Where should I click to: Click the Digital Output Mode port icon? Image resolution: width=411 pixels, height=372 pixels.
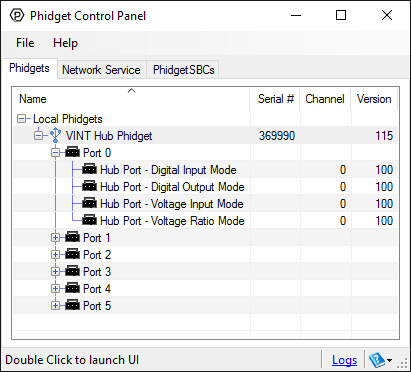click(89, 186)
